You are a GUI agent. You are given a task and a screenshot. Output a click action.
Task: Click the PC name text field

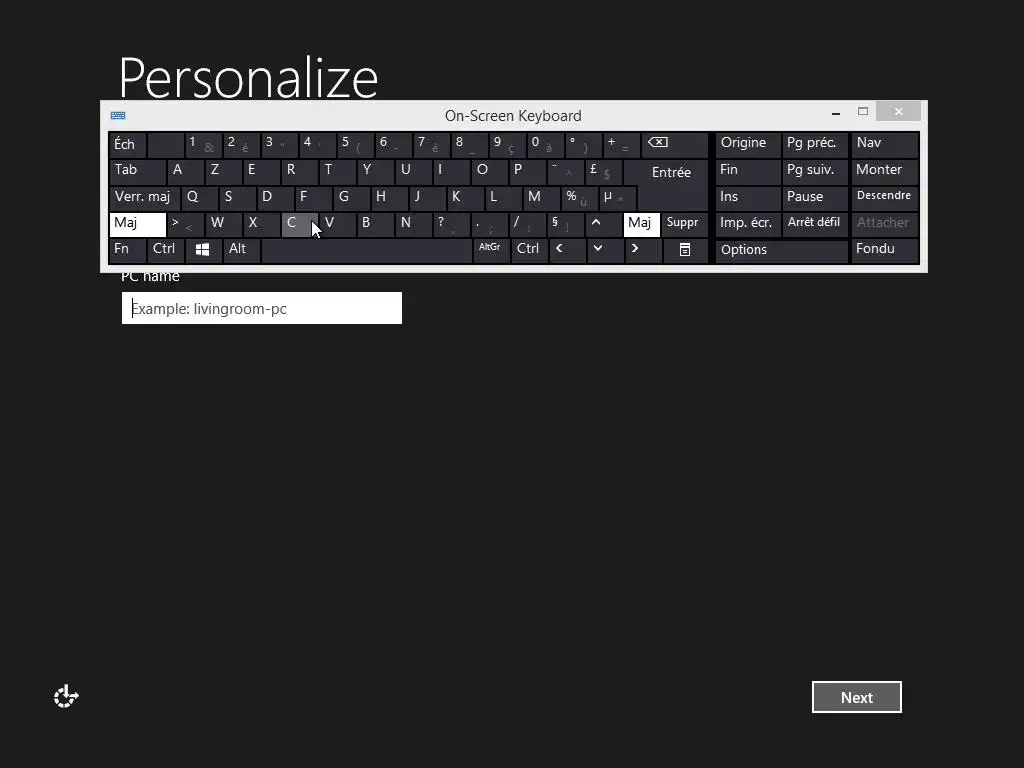[x=262, y=308]
